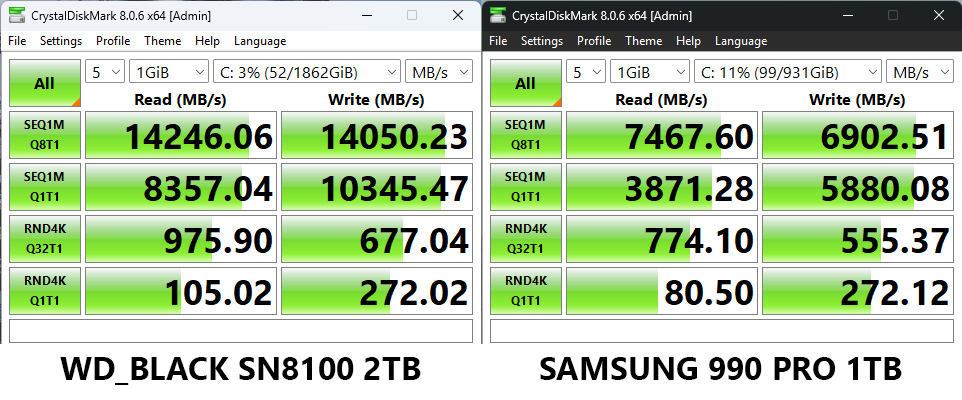Click the Read (MB/s) header in the right window
Image resolution: width=962 pixels, height=400 pixels.
click(x=661, y=99)
